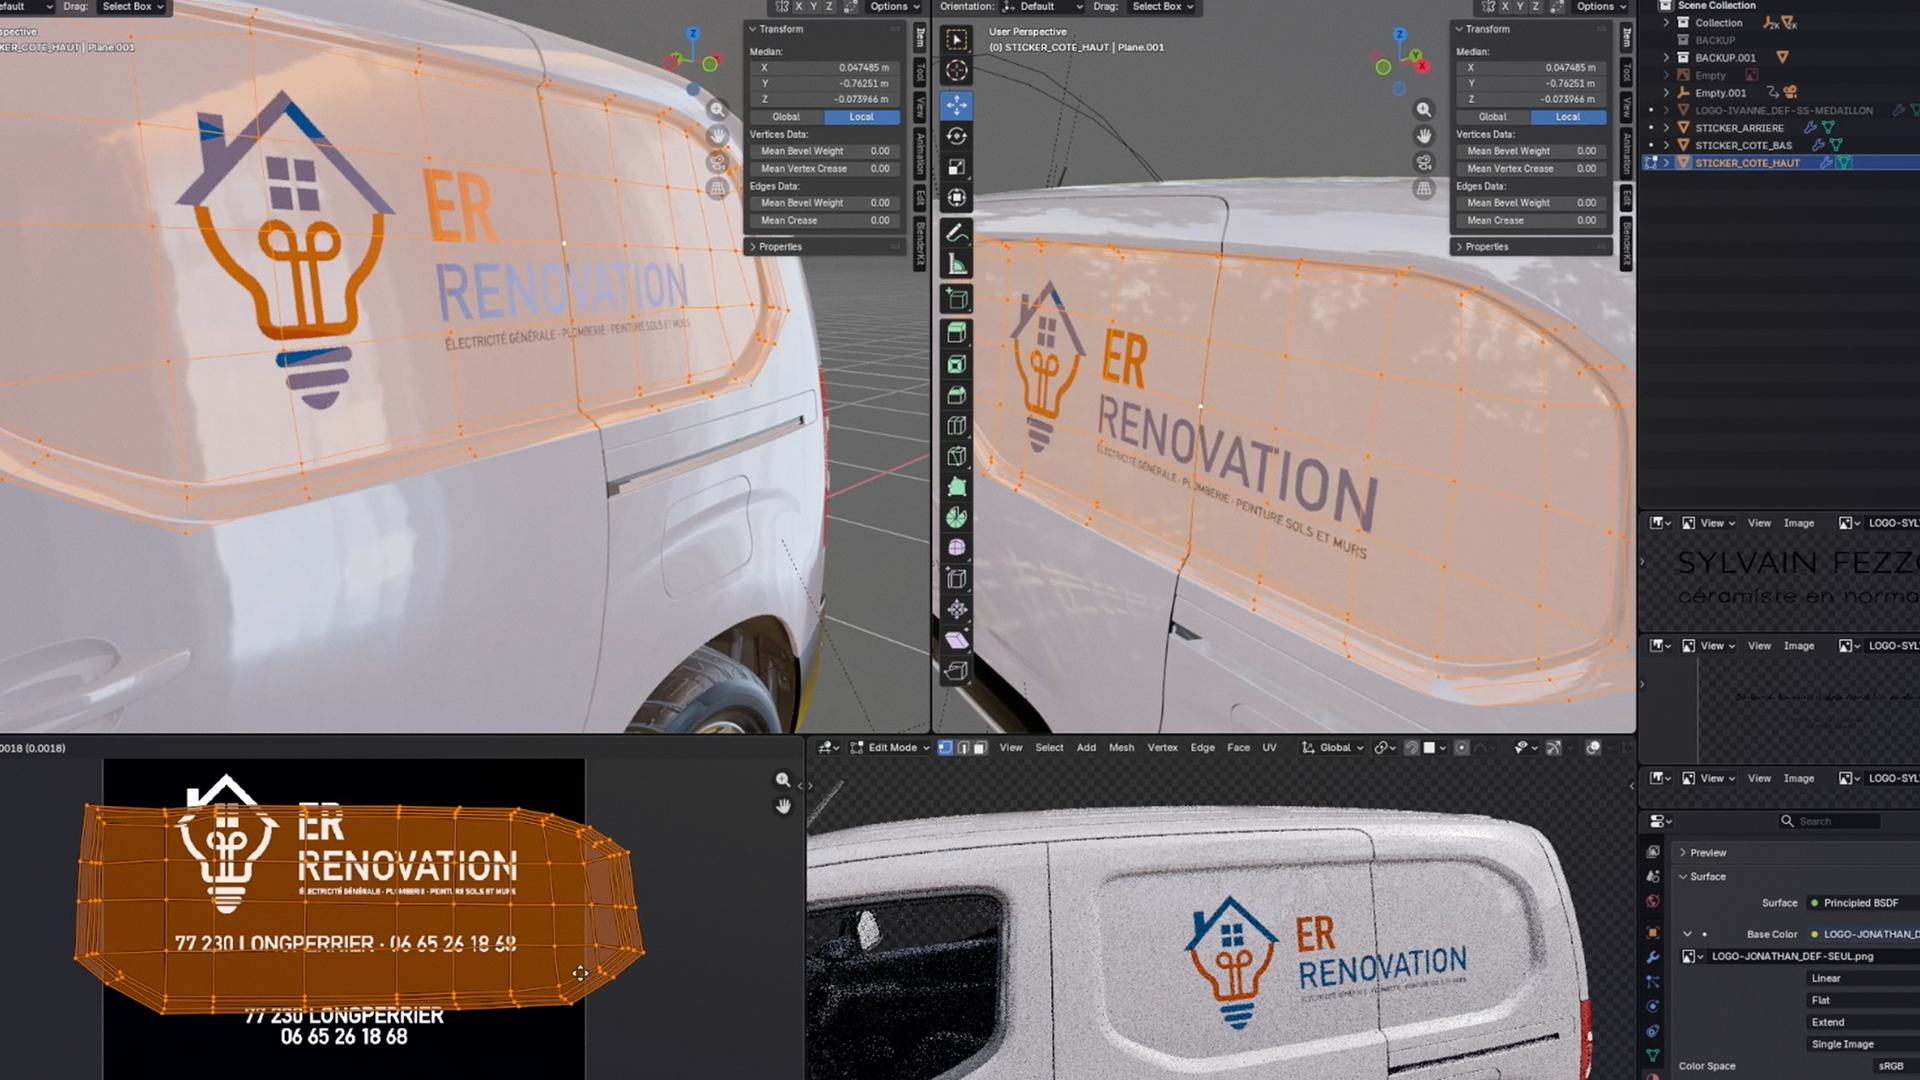Expand the STICKER_ARRIERE outliner item

1666,128
